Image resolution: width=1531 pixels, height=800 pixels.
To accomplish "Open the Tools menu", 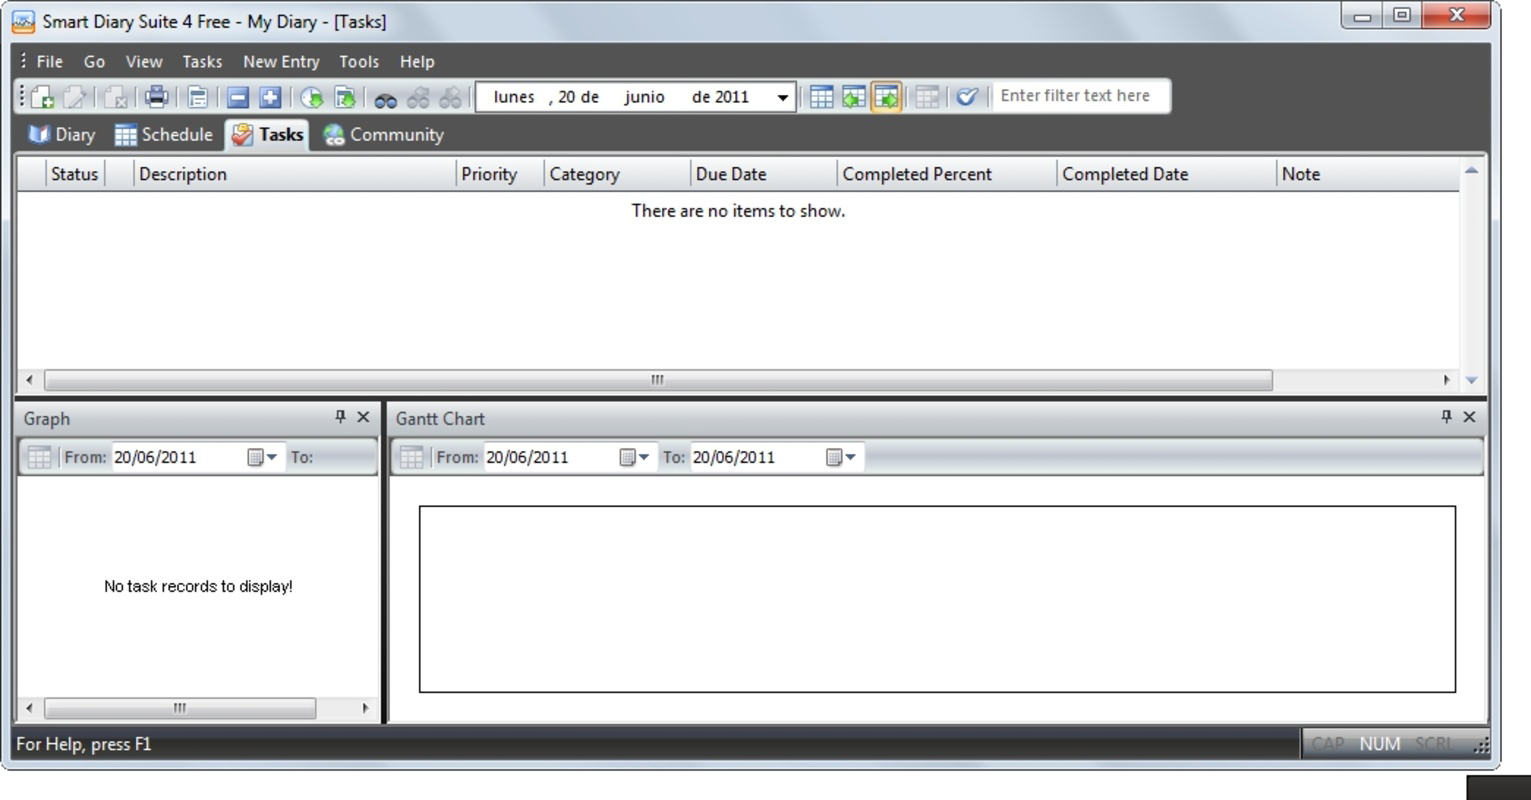I will (x=359, y=61).
